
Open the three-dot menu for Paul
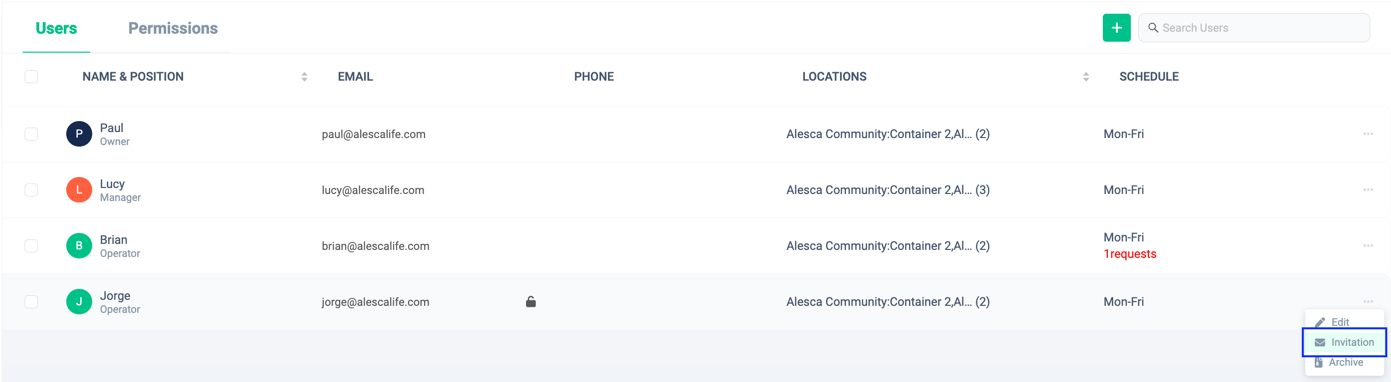tap(1368, 134)
